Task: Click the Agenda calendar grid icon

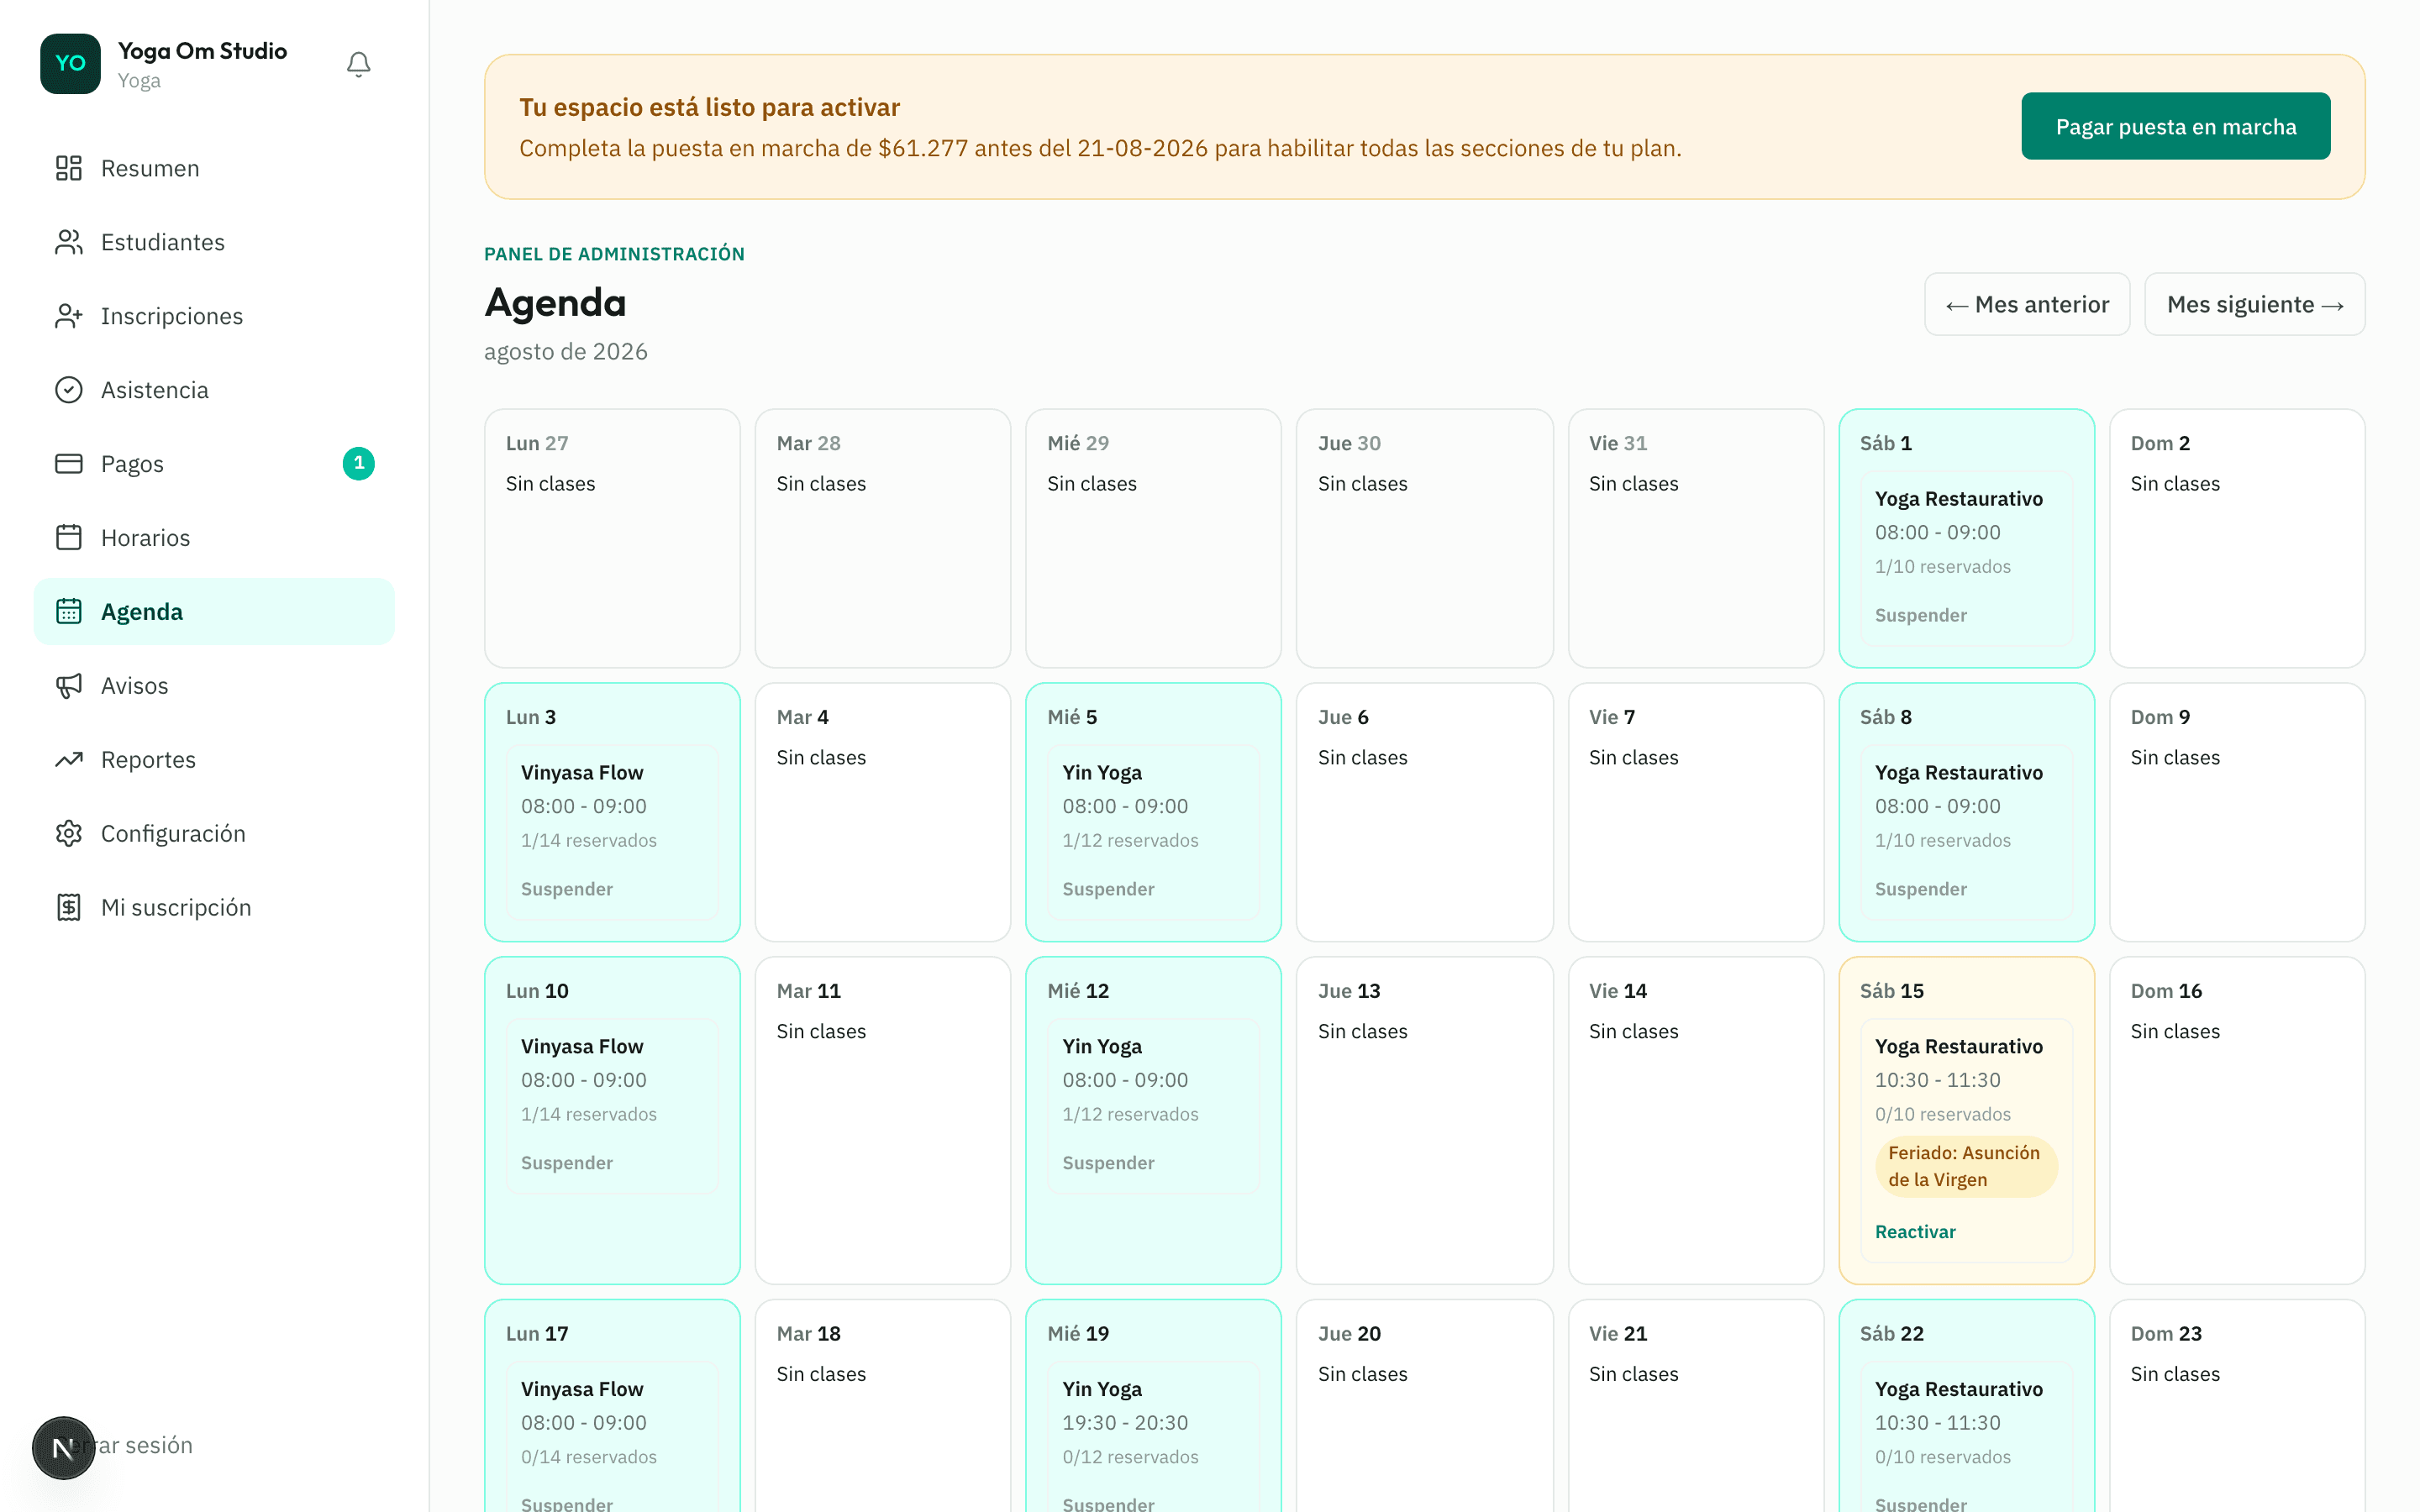Action: pyautogui.click(x=68, y=612)
